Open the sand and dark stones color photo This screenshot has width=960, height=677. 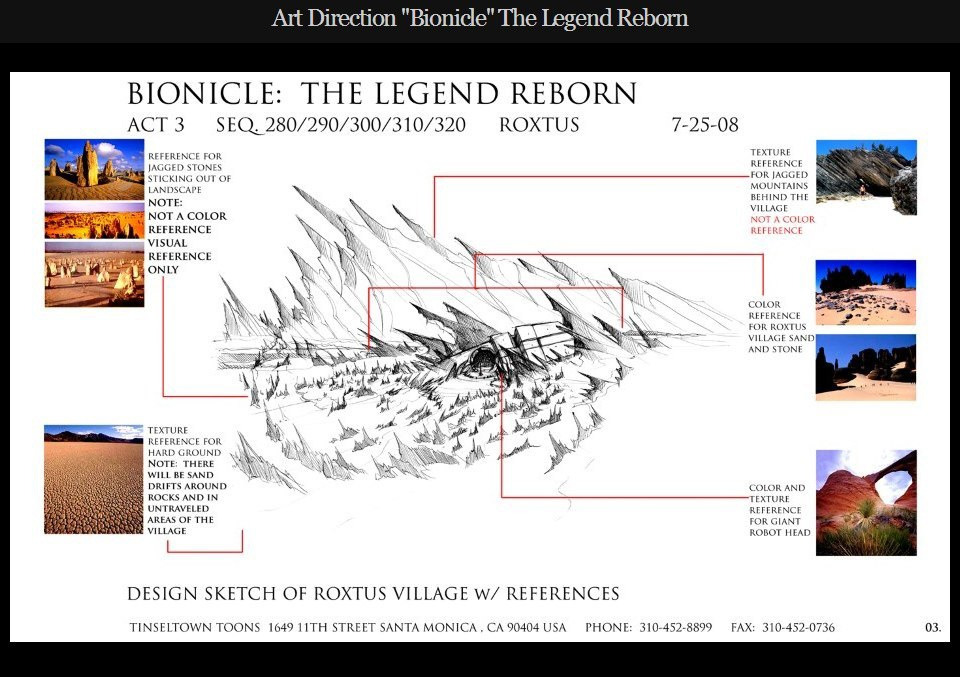[x=866, y=293]
